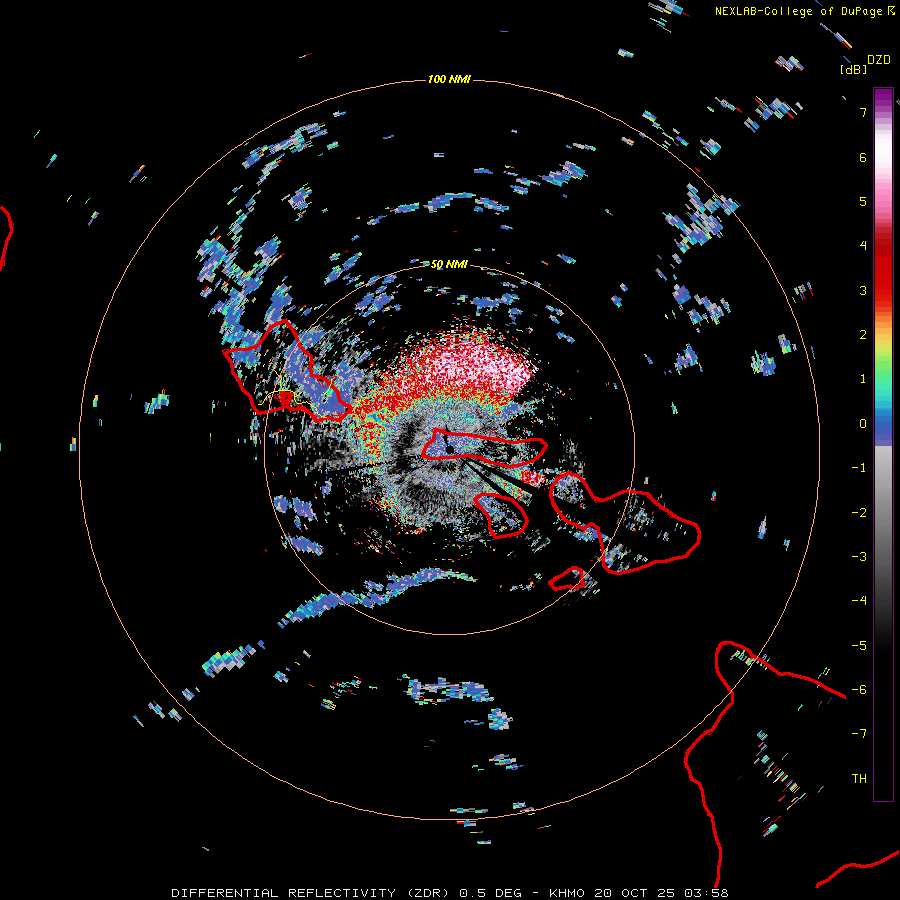Click the -4 value on the color scale

click(859, 600)
